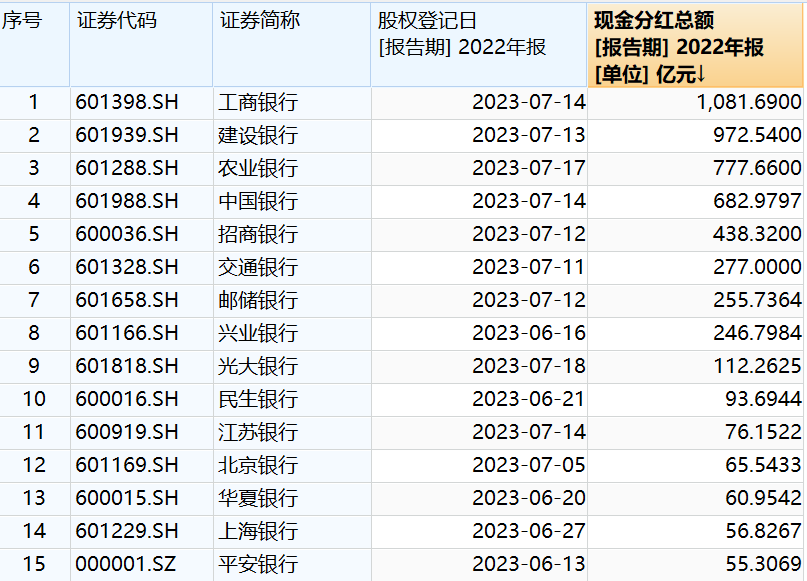
Task: Sort by 现金分红总额 column header
Action: pyautogui.click(x=695, y=45)
